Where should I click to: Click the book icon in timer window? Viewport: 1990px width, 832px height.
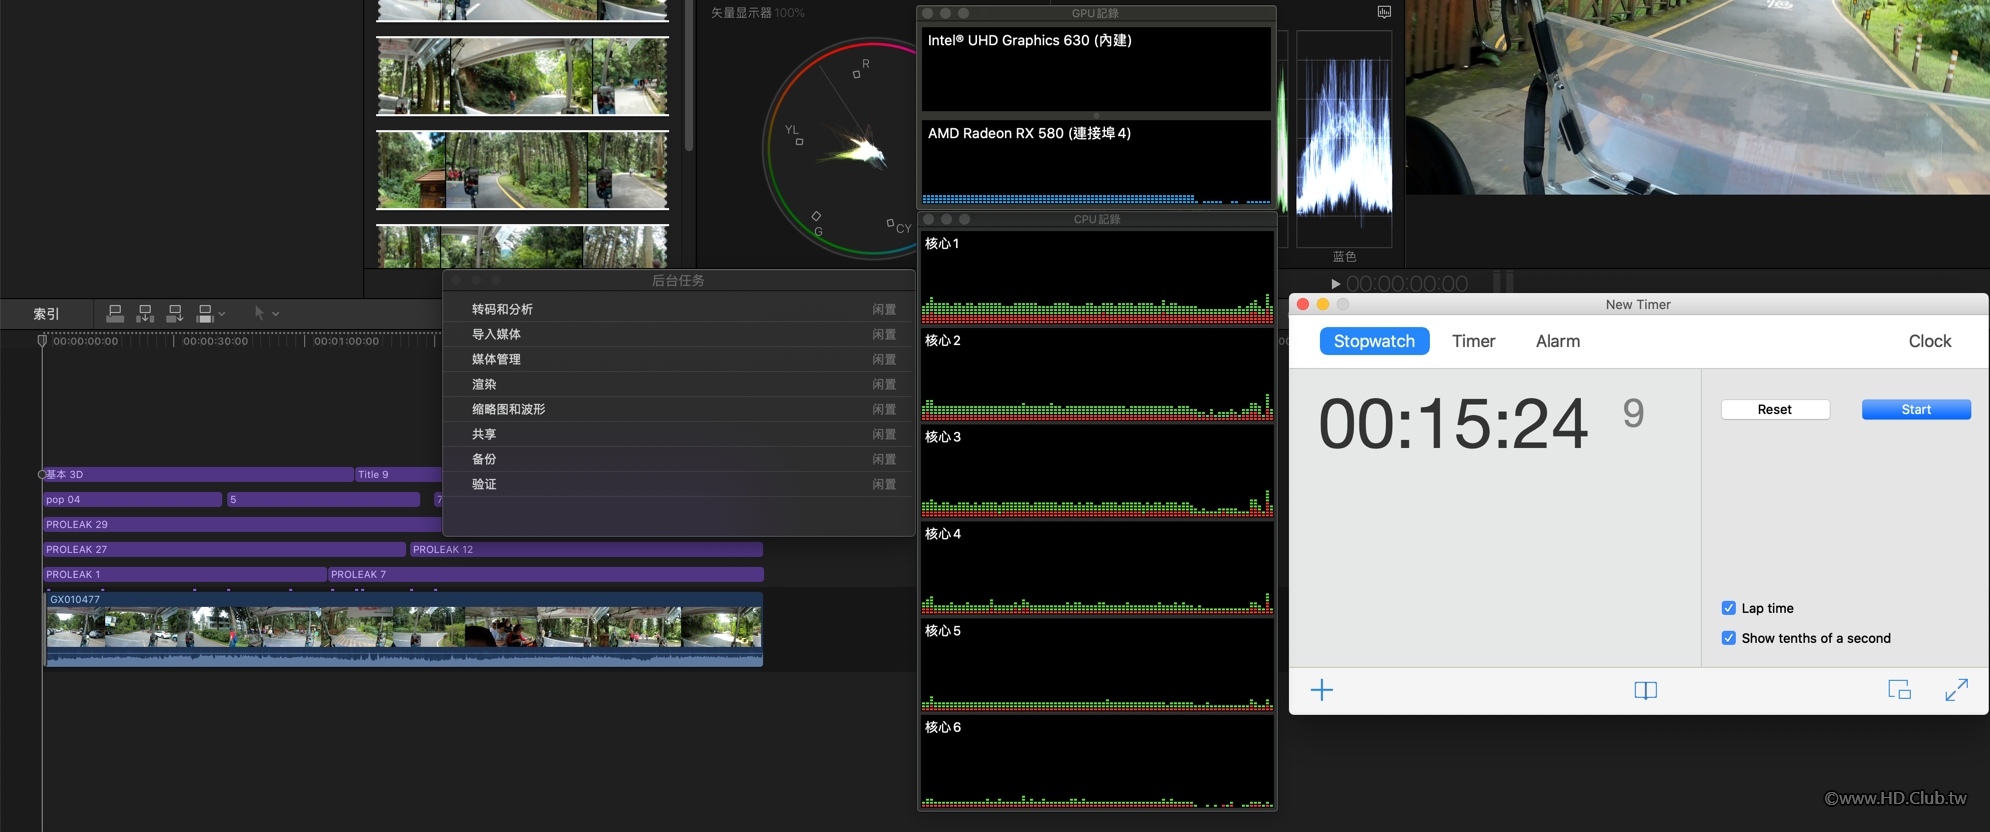pos(1645,690)
